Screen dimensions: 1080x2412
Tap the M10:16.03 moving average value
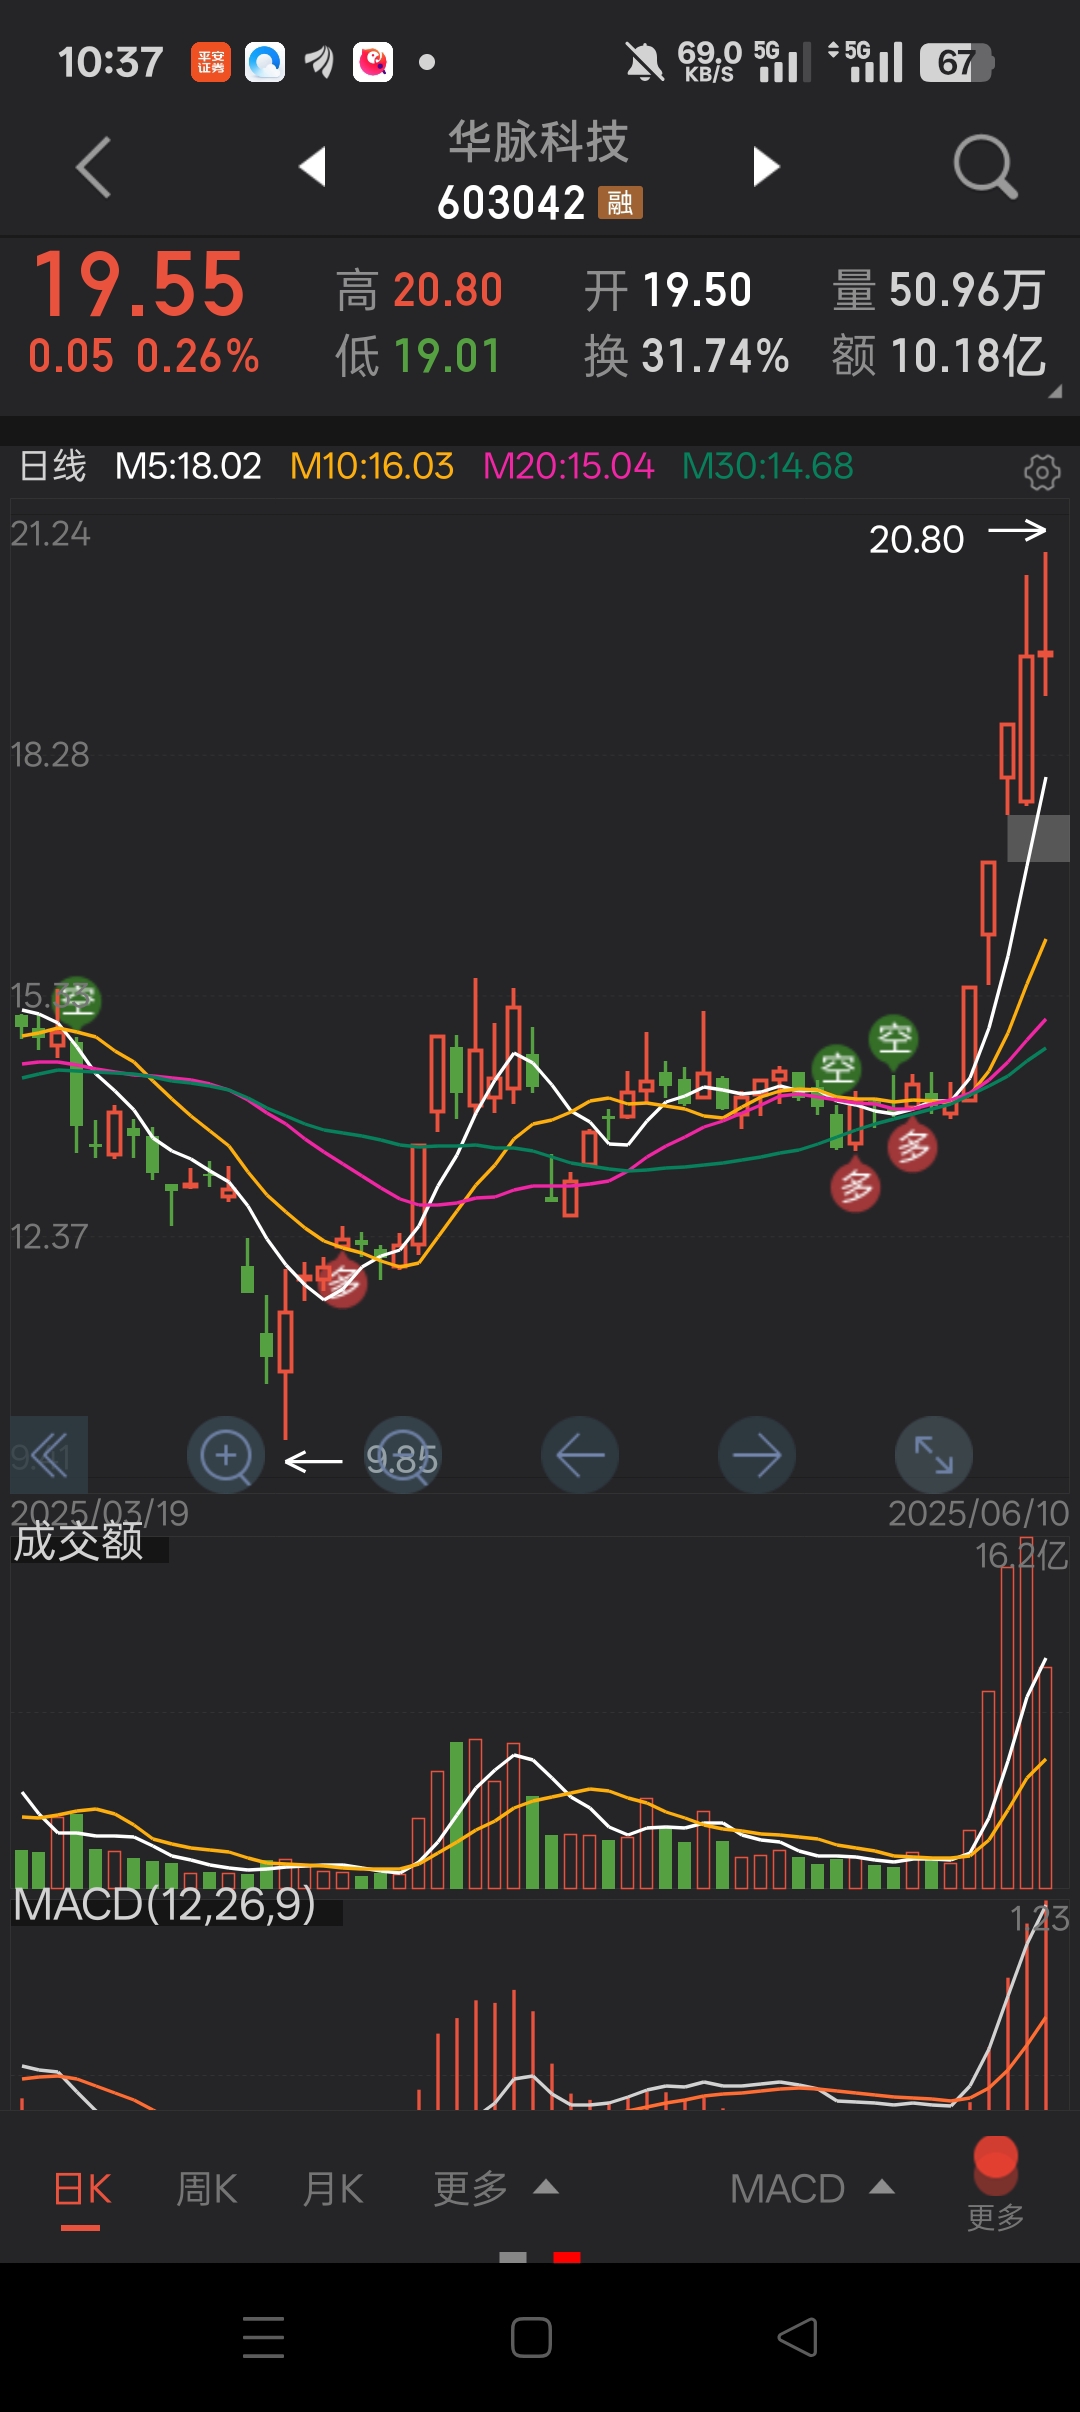pyautogui.click(x=372, y=466)
